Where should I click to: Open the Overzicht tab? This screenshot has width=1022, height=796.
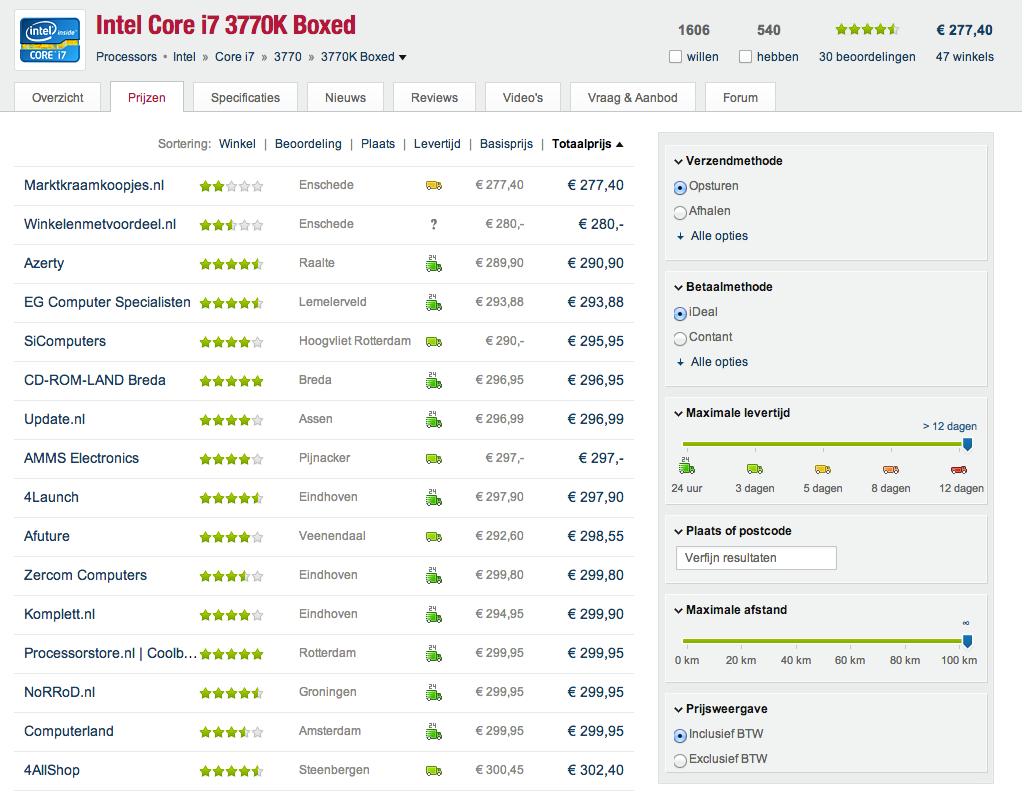click(x=58, y=97)
